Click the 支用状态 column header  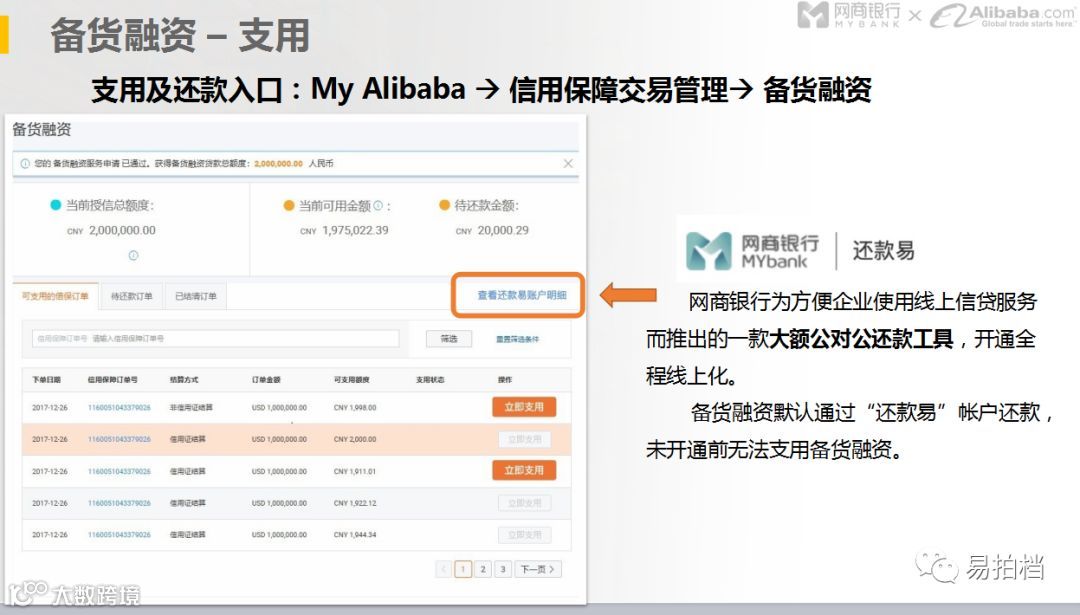click(430, 380)
